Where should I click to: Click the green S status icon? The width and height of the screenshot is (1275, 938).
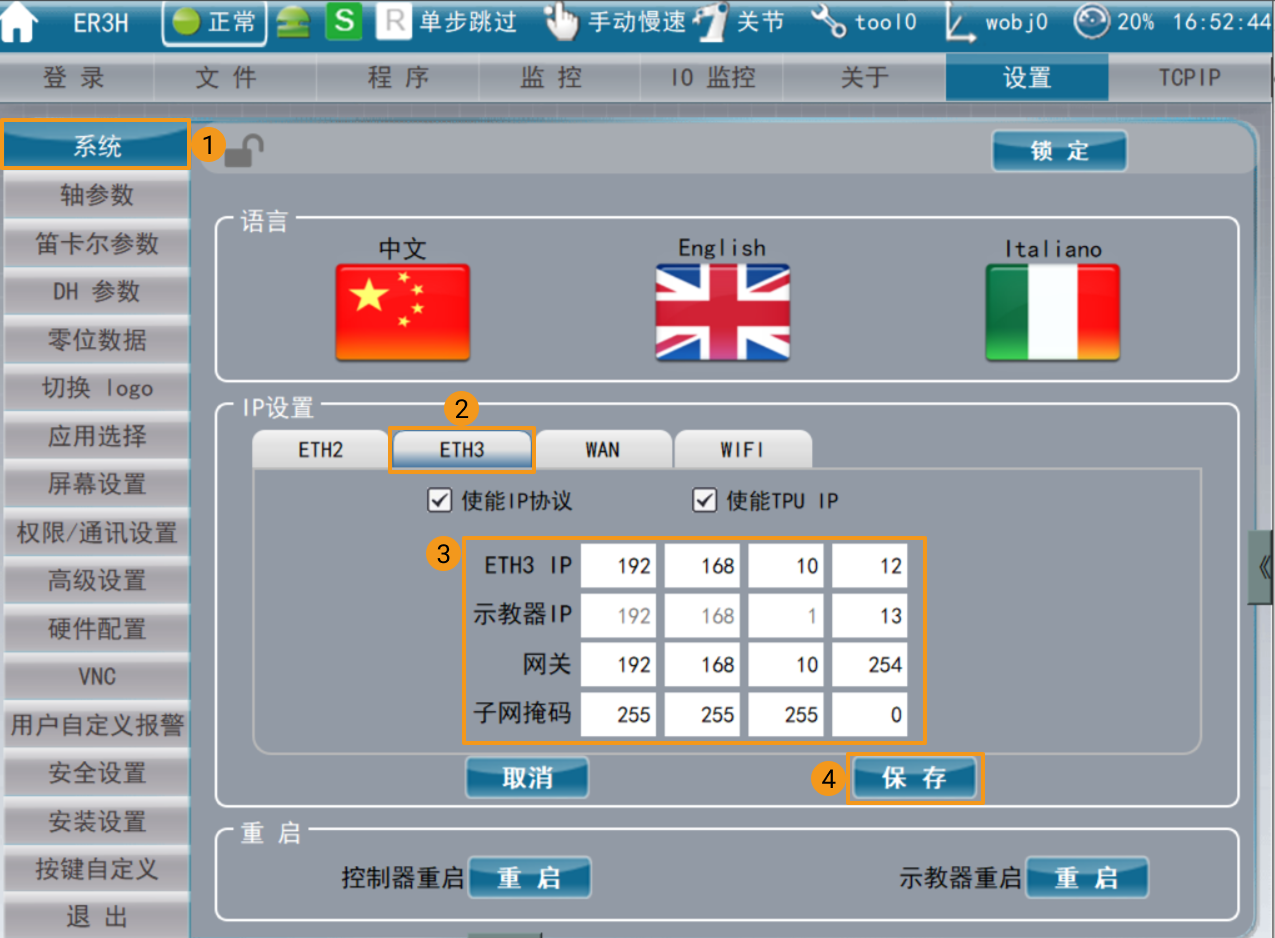coord(343,23)
